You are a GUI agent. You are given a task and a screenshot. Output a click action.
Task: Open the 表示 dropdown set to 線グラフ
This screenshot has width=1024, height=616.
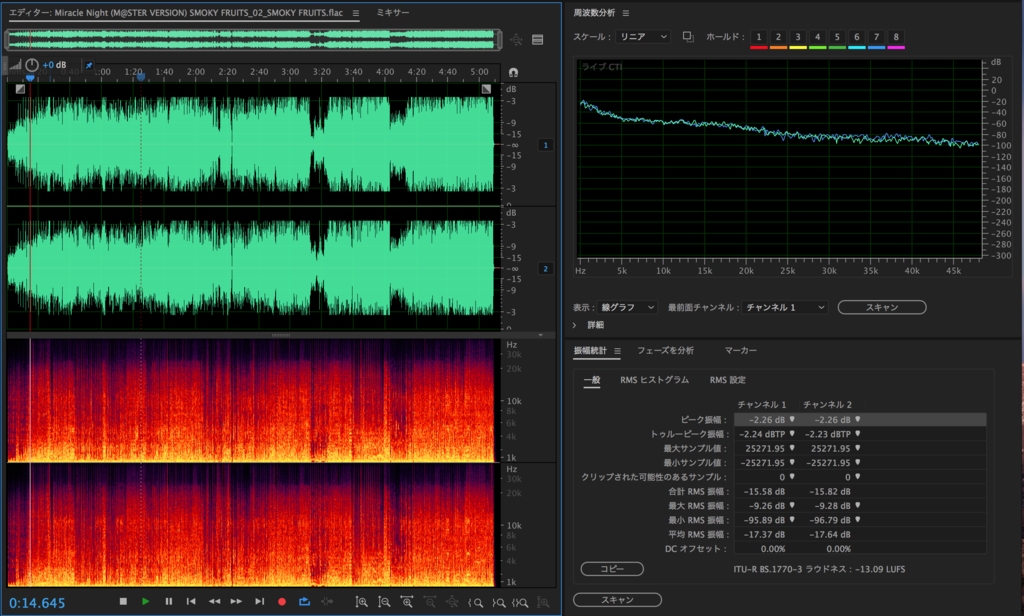pos(627,307)
